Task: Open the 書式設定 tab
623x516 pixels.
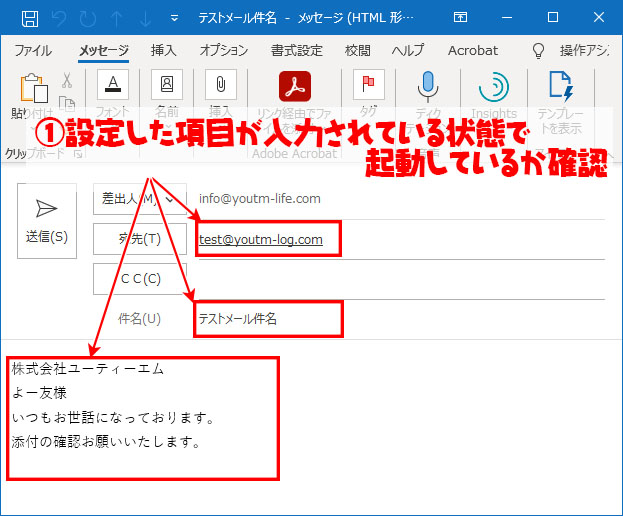Action: pos(296,51)
